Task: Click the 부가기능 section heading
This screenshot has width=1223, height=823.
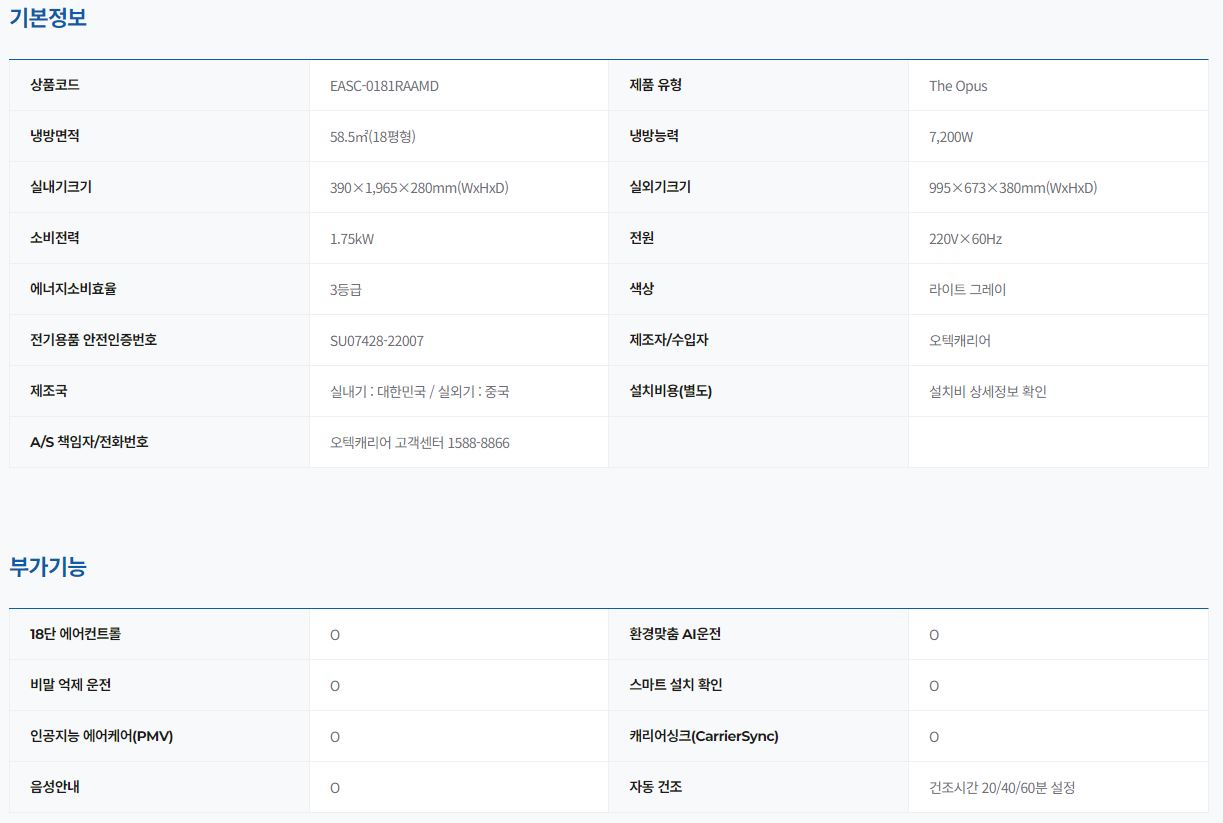Action: [48, 567]
